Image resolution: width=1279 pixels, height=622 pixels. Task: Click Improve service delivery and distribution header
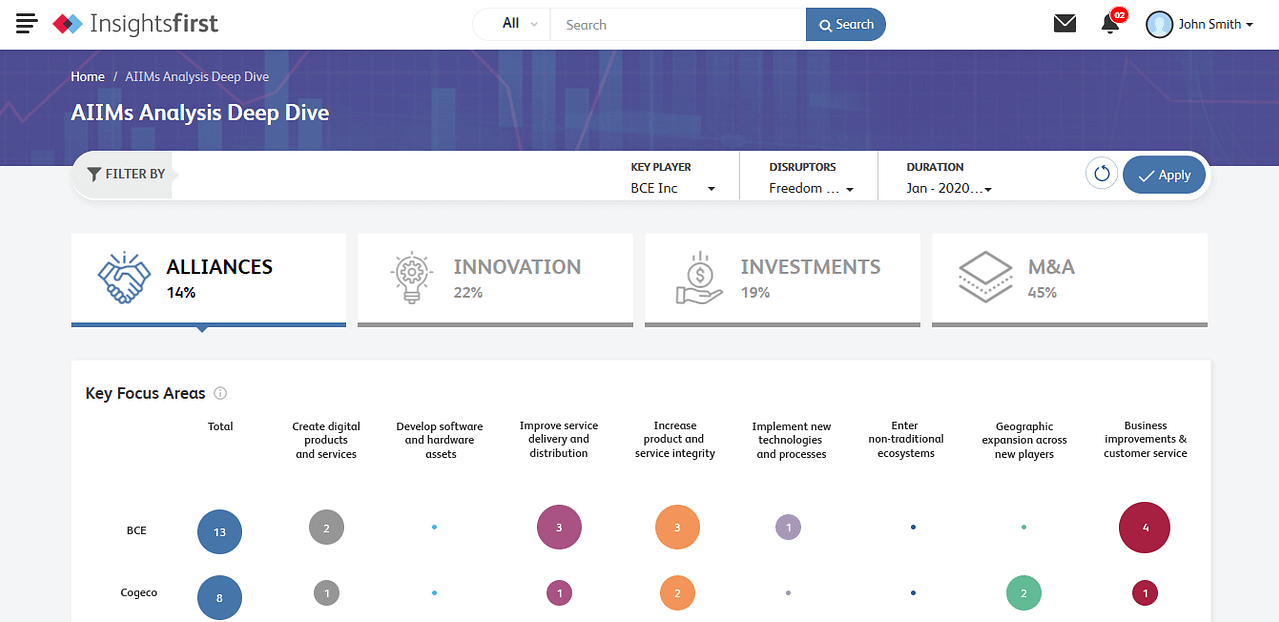(559, 439)
